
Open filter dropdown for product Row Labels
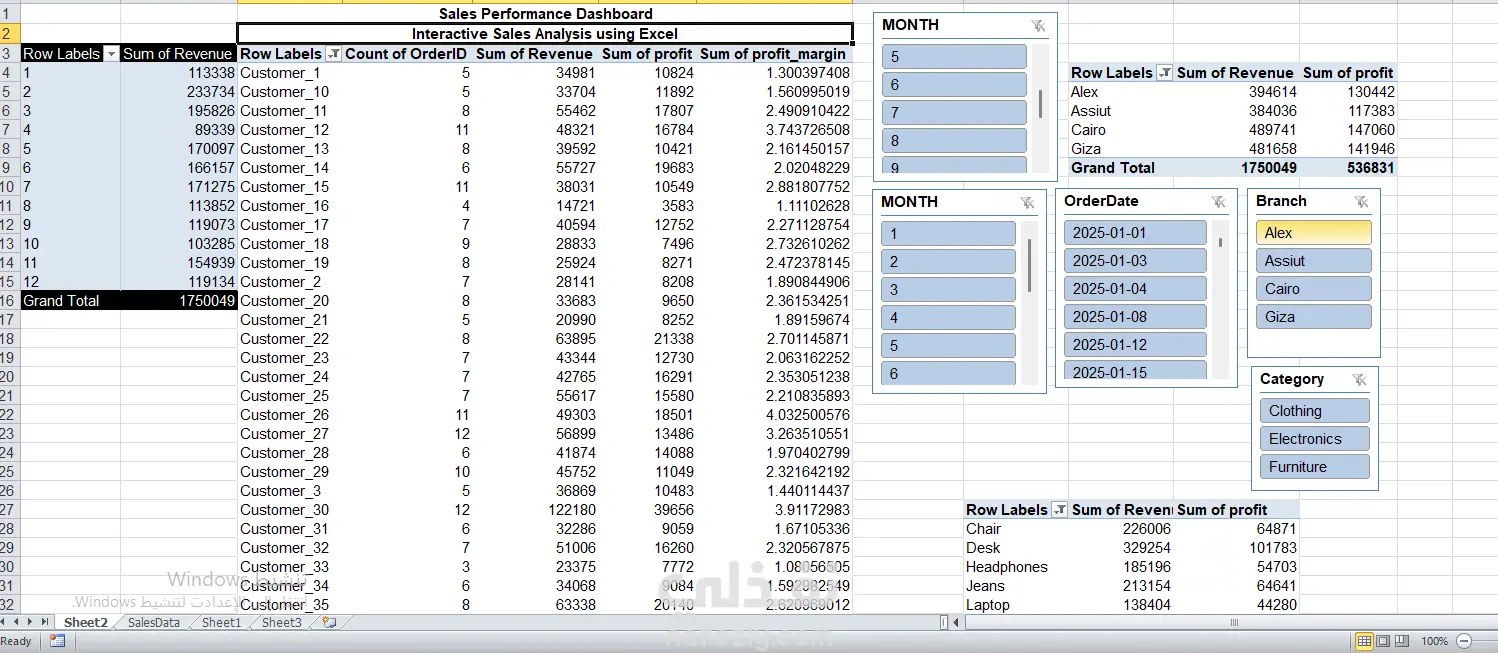(1059, 510)
